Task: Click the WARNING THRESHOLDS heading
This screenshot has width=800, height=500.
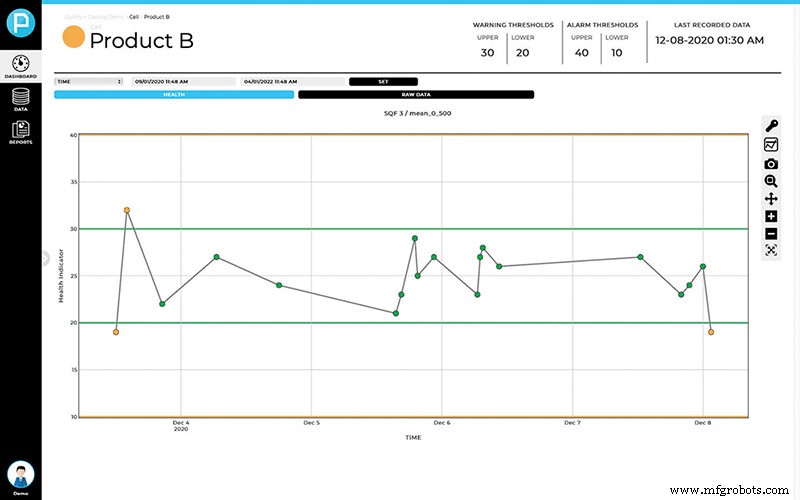Action: 513,24
